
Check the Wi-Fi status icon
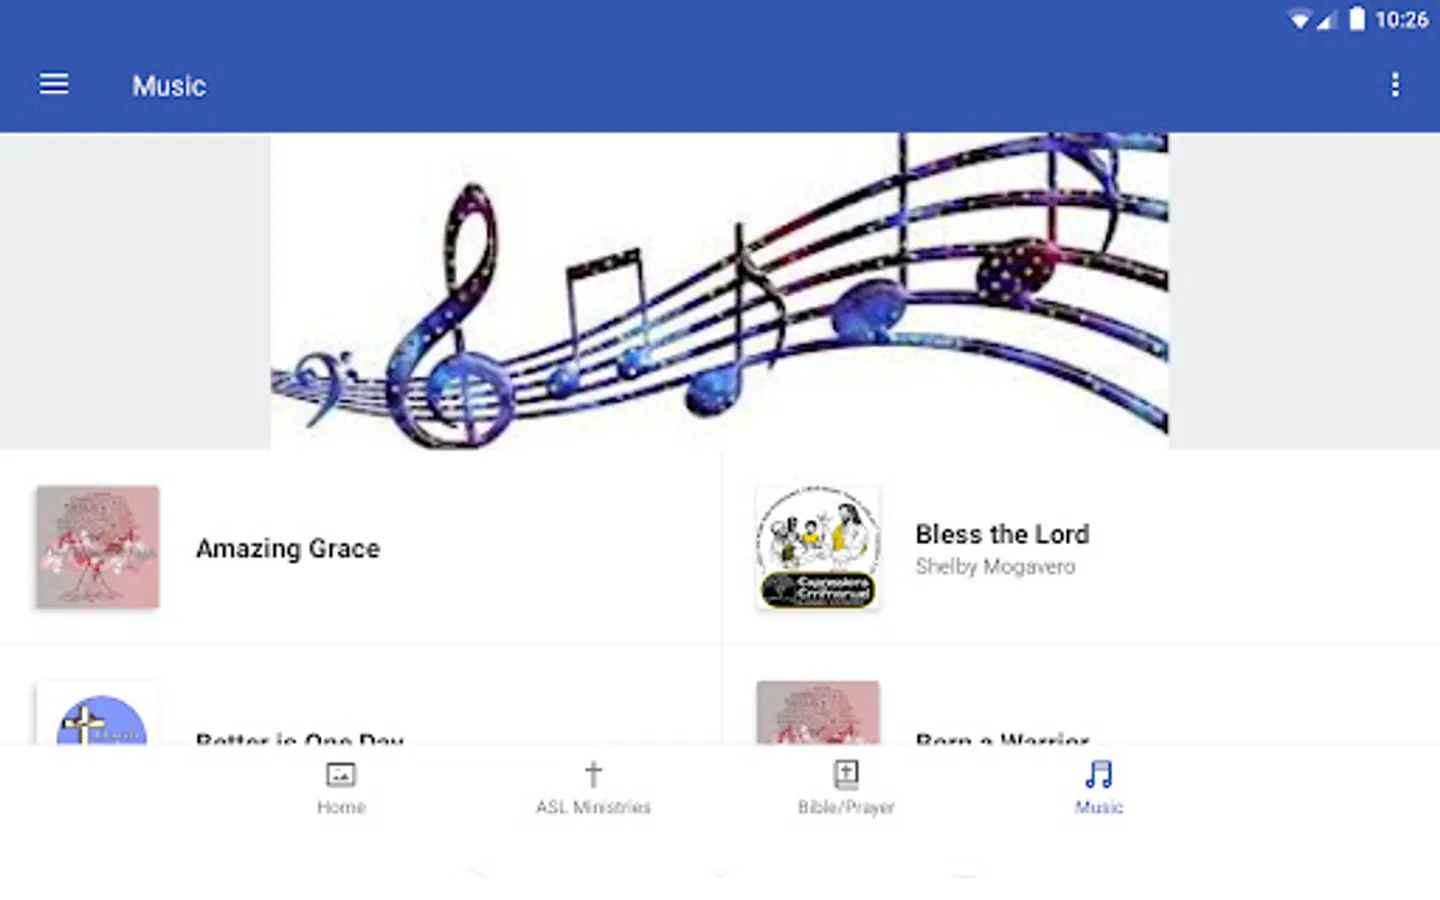coord(1299,20)
